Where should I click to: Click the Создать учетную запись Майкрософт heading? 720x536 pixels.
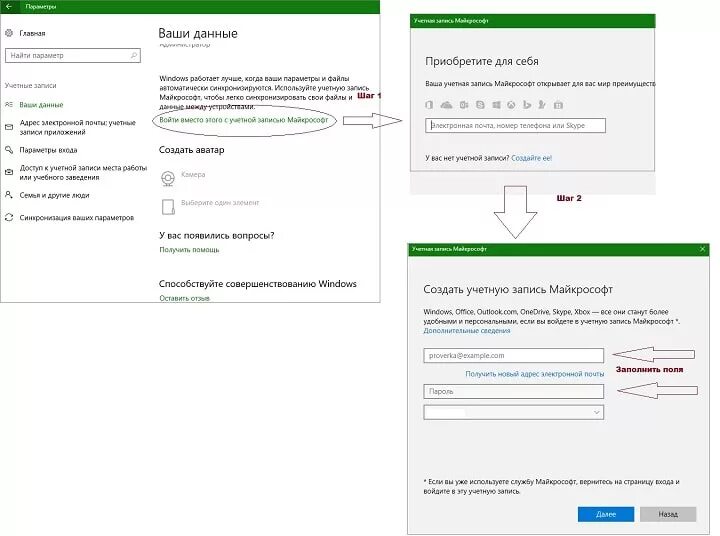coord(518,289)
